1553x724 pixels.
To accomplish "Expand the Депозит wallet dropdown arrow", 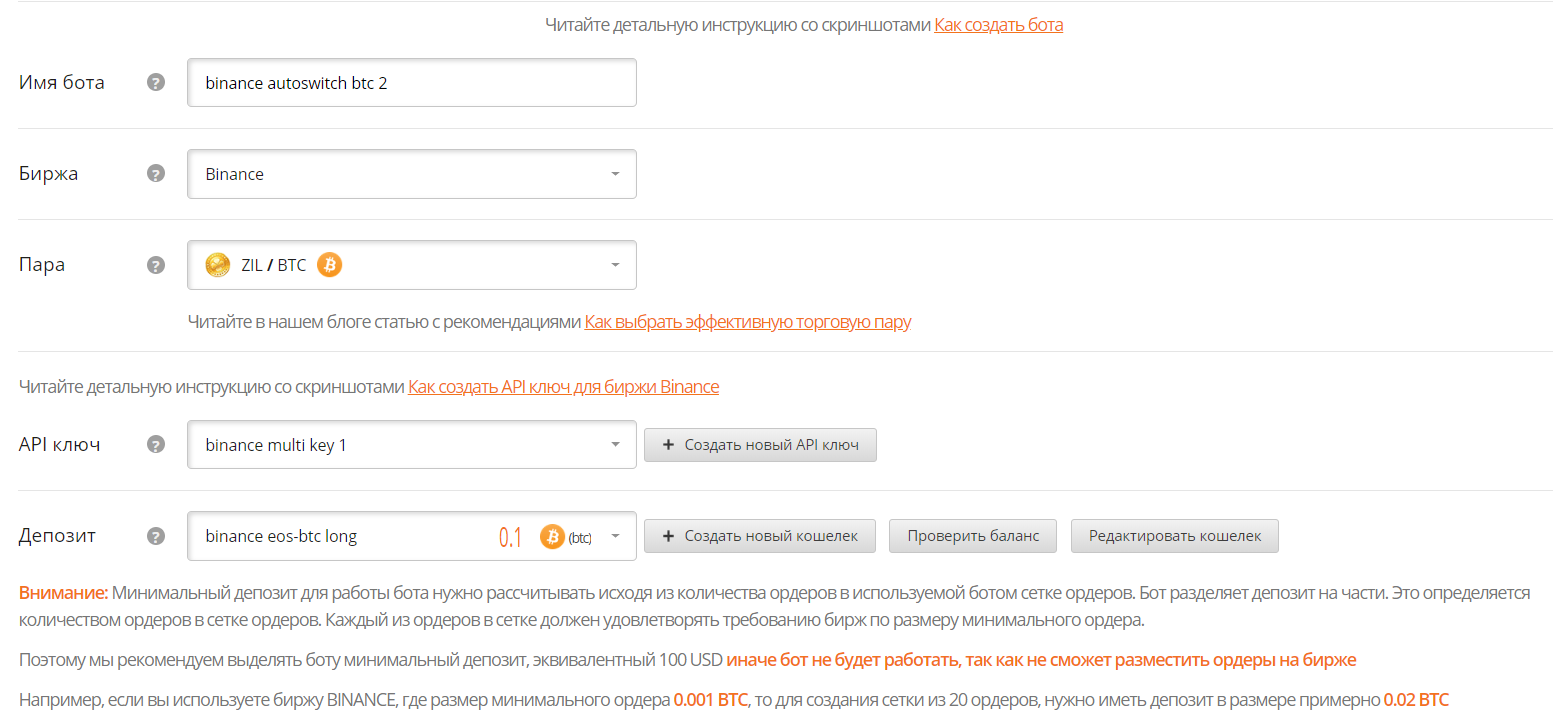I will [615, 536].
